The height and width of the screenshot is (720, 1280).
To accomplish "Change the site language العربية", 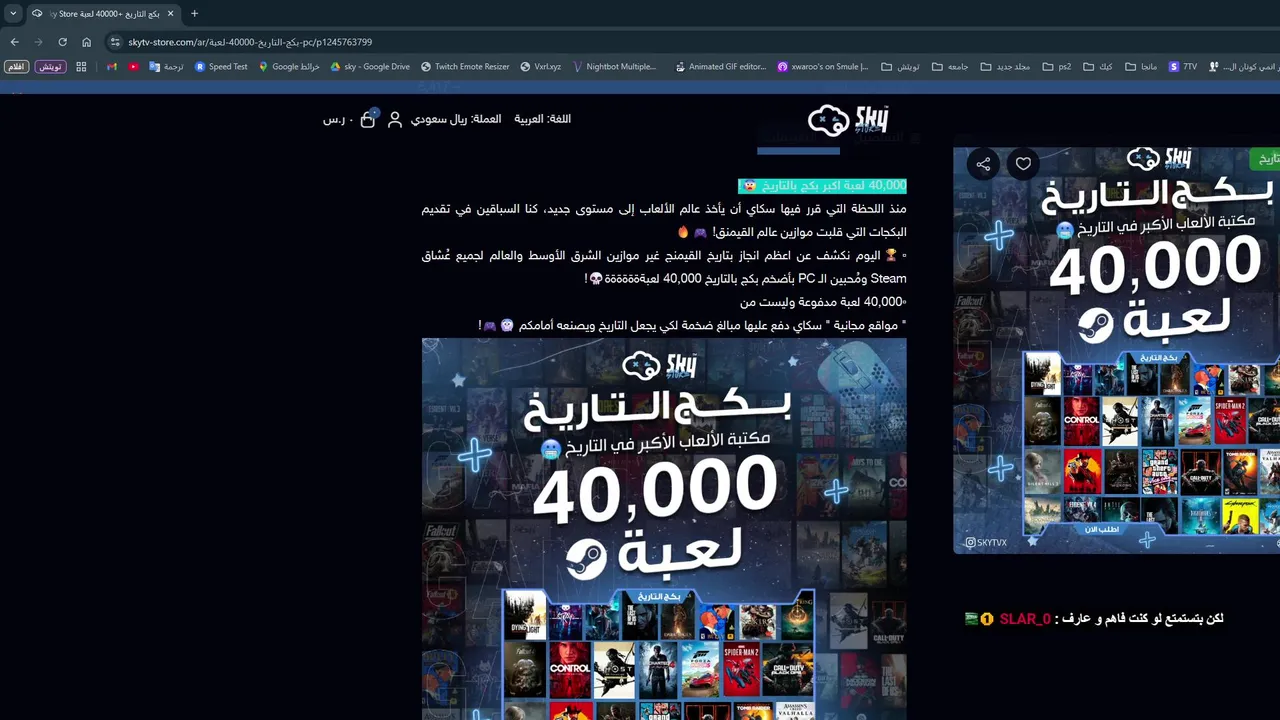I will click(x=543, y=119).
